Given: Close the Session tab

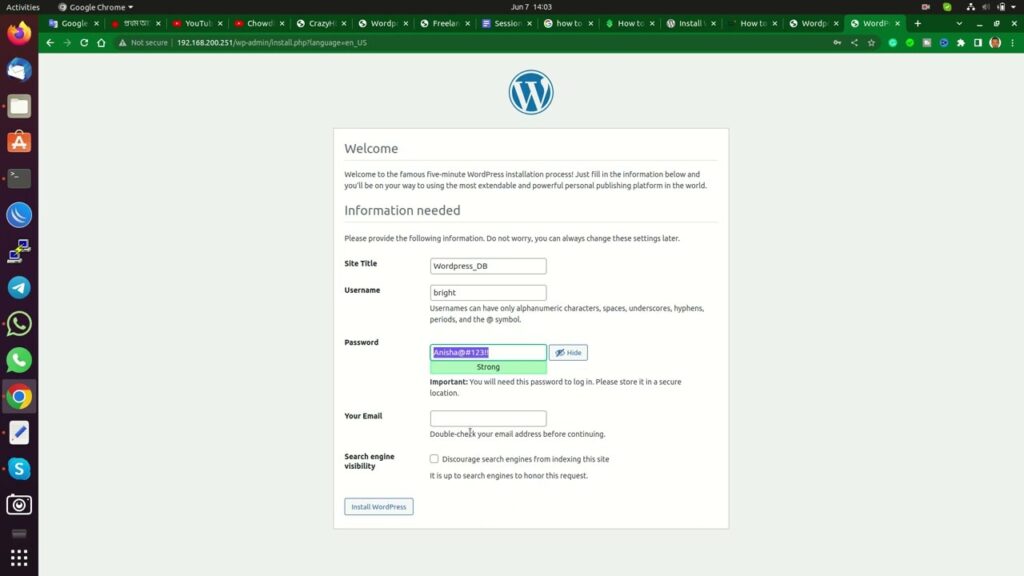Looking at the screenshot, I should pos(529,24).
